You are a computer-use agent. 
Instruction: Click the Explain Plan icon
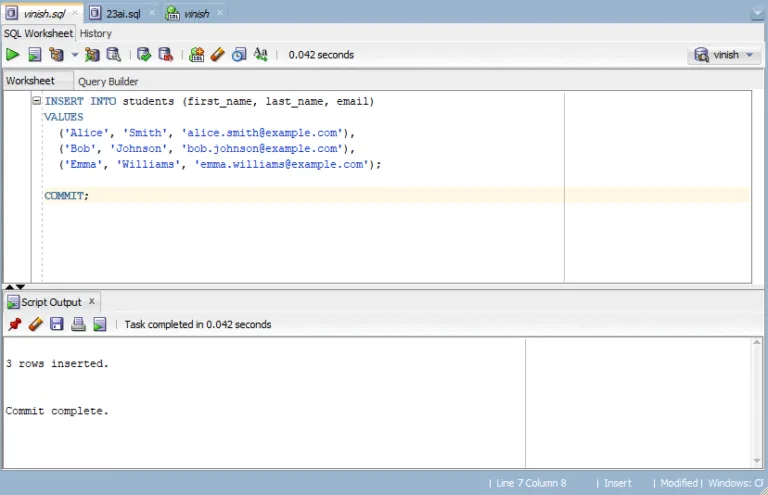56,54
